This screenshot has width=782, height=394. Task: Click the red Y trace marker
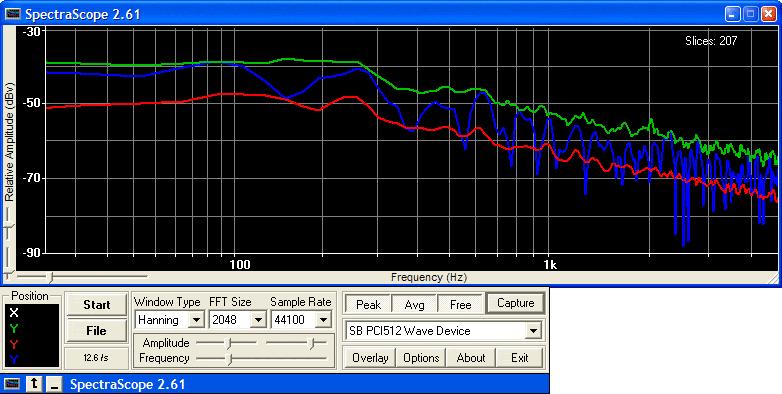(x=14, y=344)
